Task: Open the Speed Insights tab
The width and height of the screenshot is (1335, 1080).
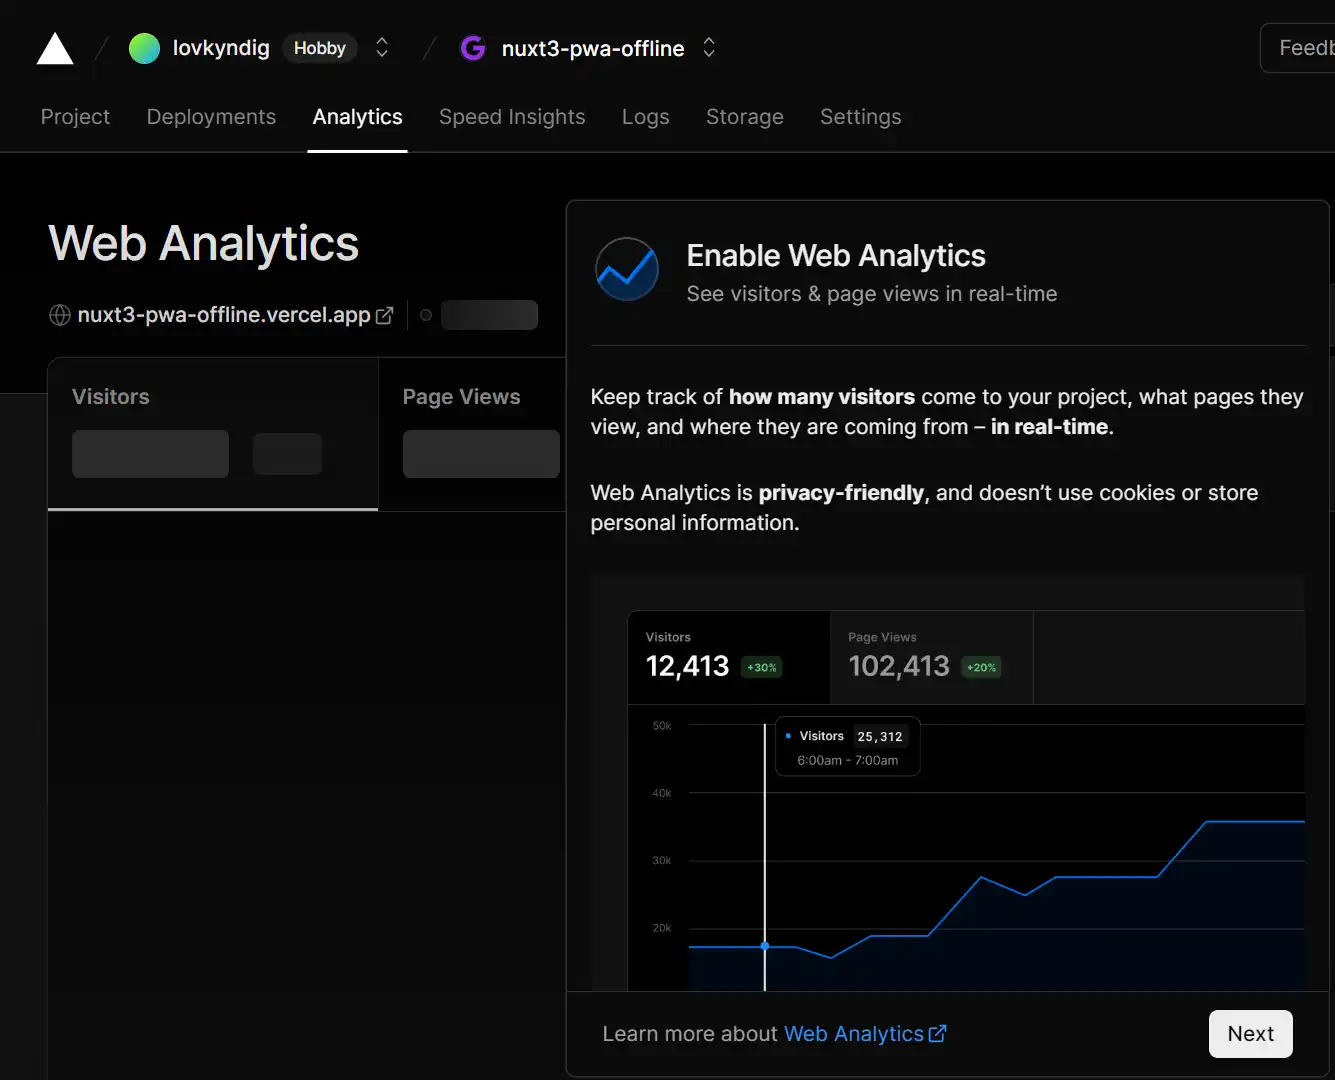Action: click(x=512, y=117)
